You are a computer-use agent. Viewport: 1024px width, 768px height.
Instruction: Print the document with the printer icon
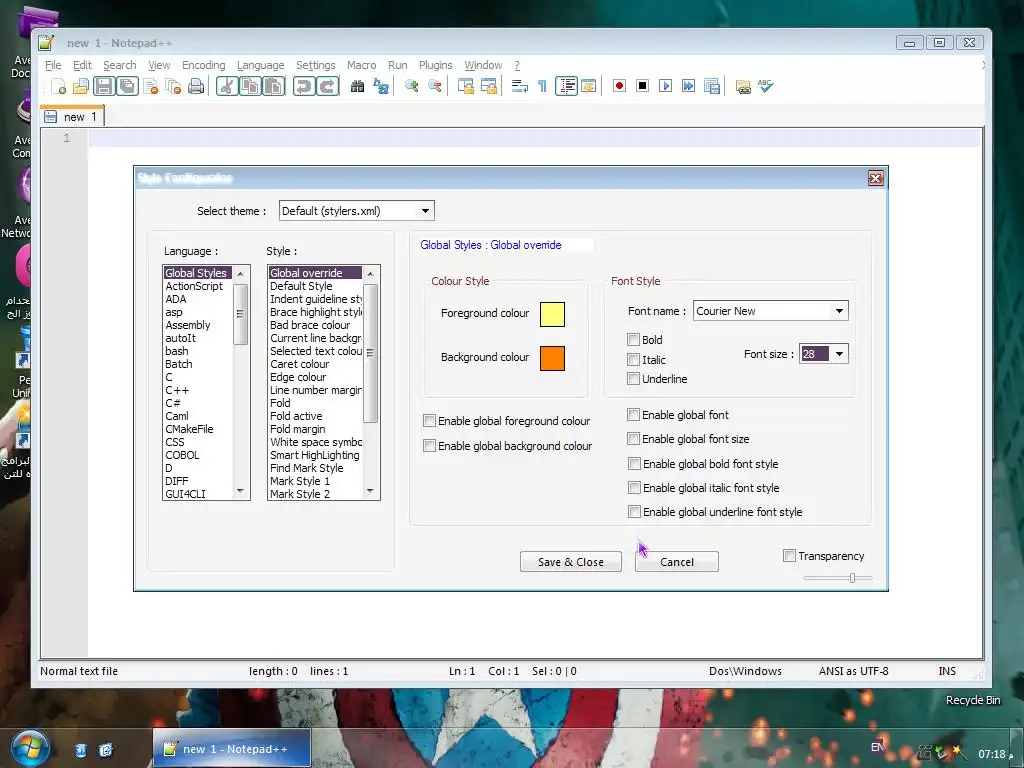click(196, 86)
